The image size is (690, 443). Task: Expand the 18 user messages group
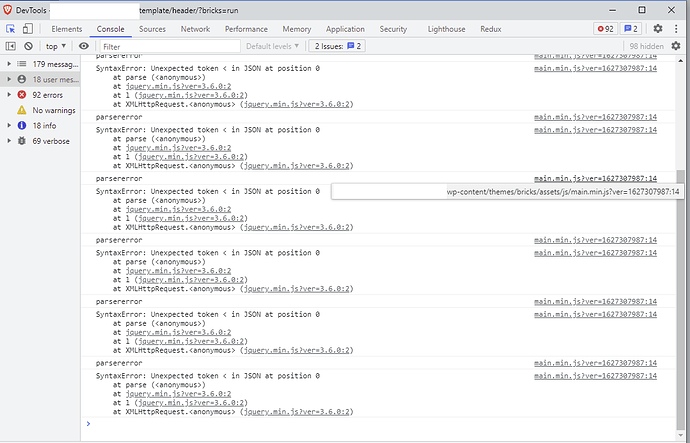[9, 80]
